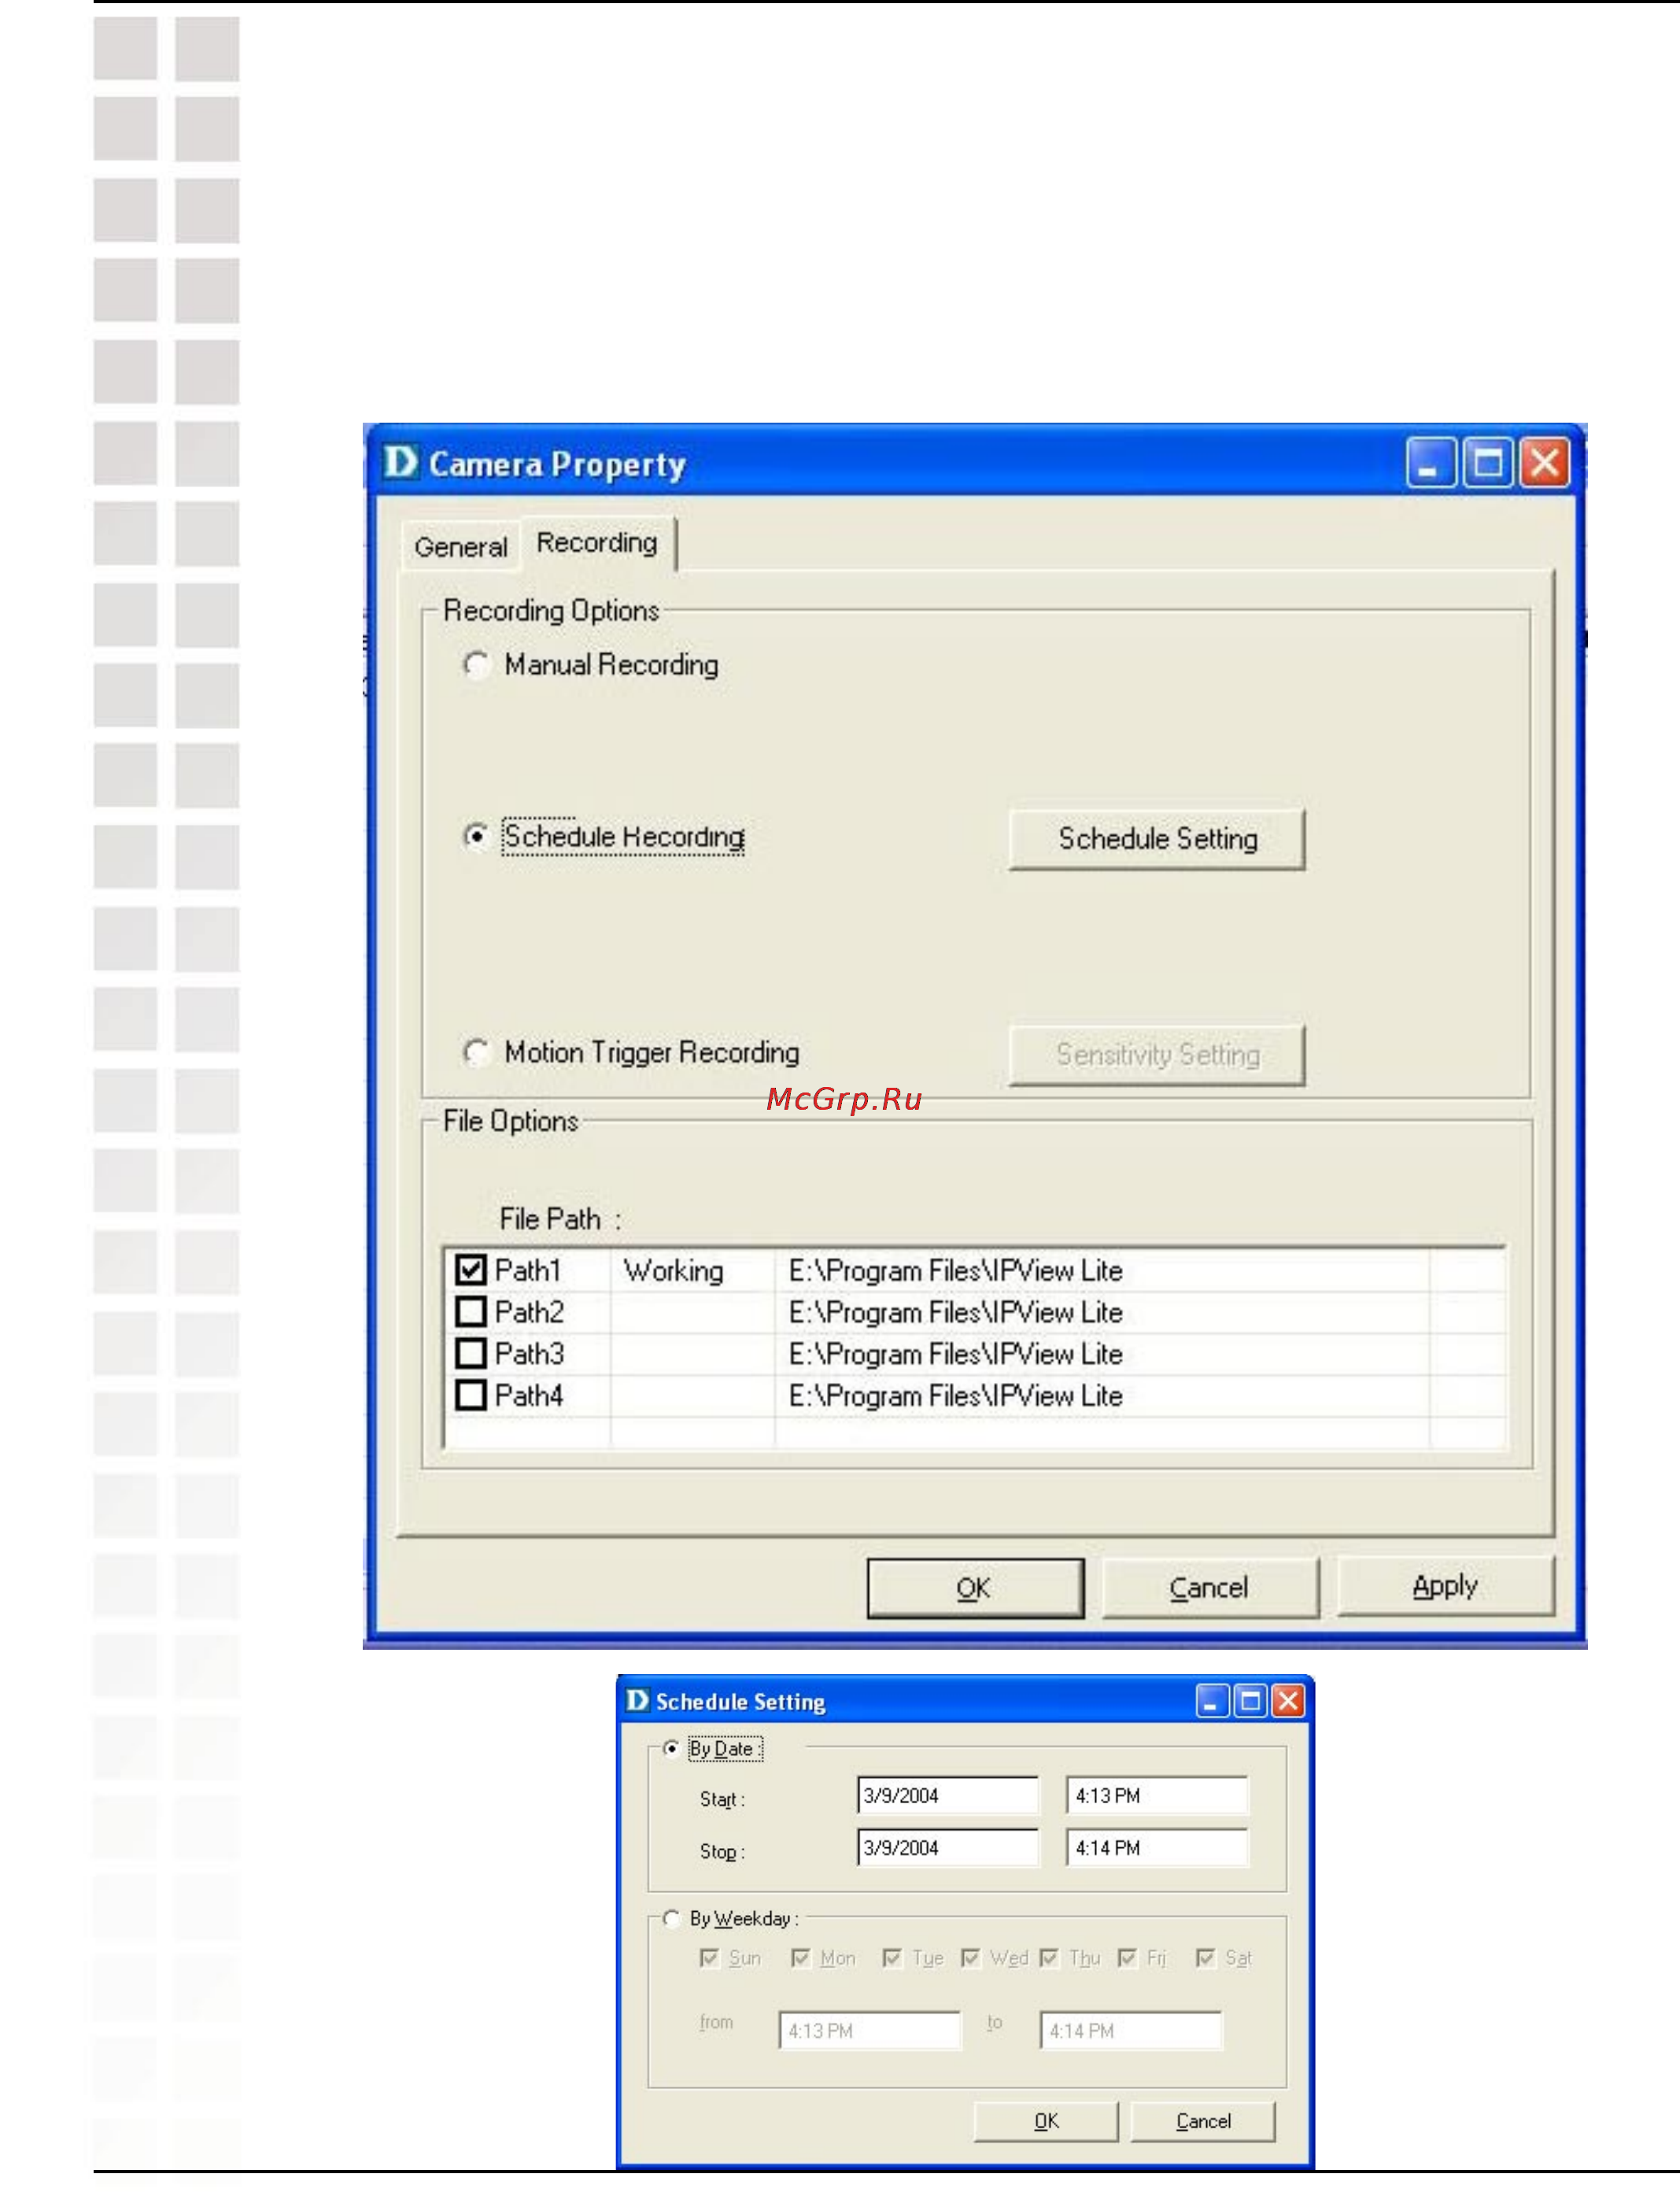This screenshot has width=1680, height=2196.
Task: Minimize the Schedule Setting window
Action: coord(1212,1701)
